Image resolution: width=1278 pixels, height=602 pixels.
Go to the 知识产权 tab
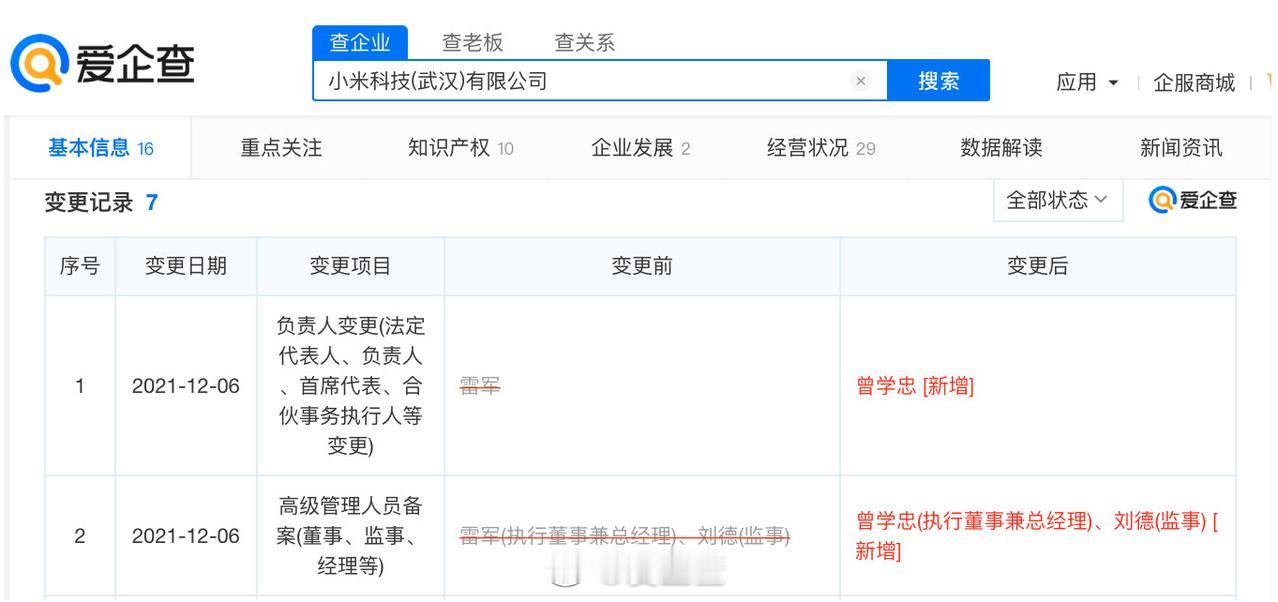pos(461,148)
